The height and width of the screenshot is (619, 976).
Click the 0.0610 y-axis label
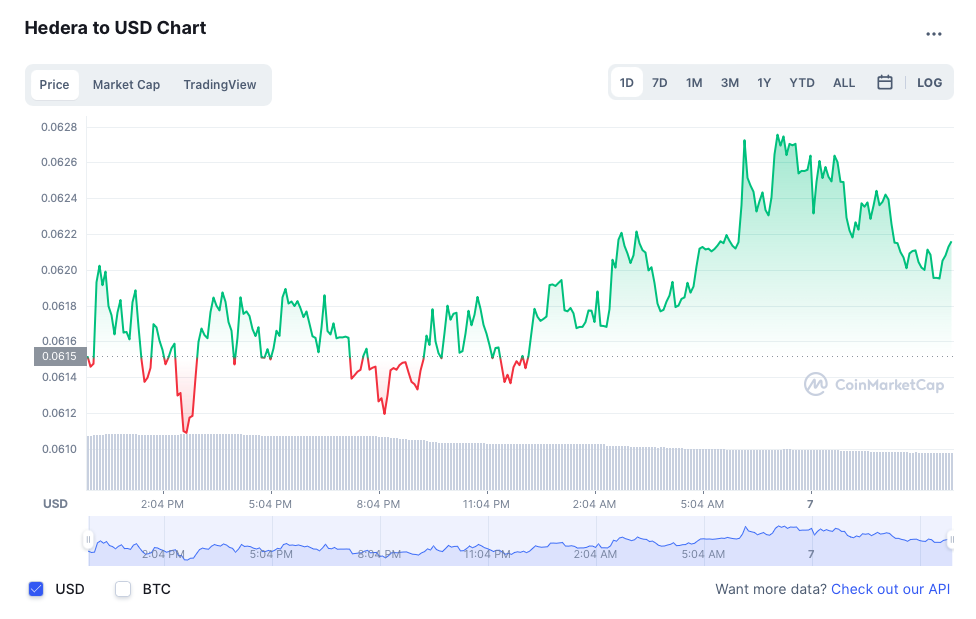[59, 449]
